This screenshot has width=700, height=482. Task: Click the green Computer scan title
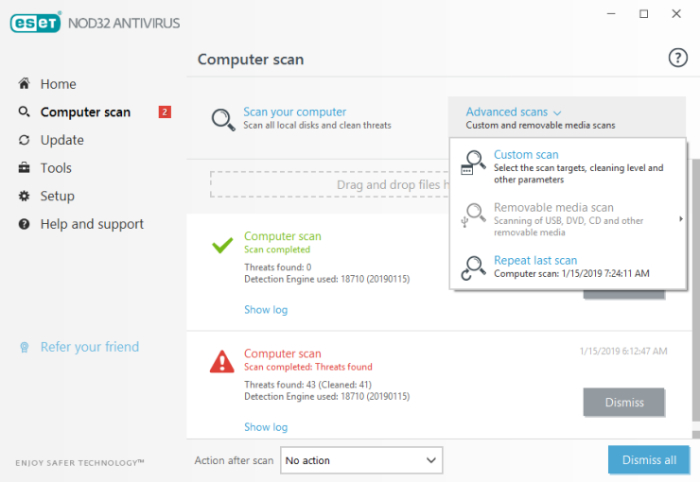283,236
